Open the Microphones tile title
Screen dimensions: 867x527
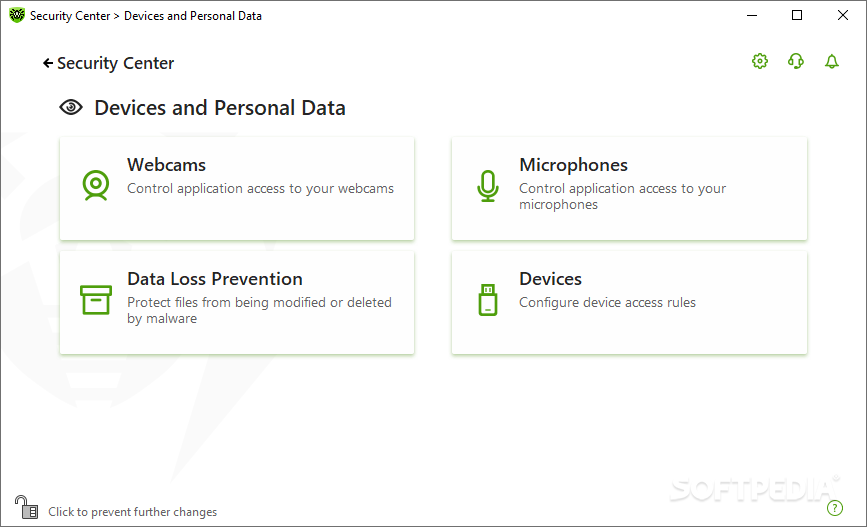coord(573,165)
